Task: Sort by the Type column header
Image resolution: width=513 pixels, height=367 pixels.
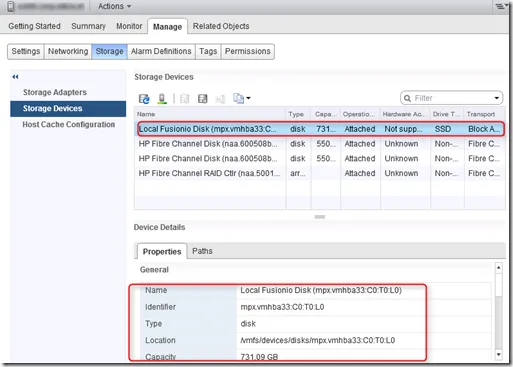Action: [x=298, y=114]
